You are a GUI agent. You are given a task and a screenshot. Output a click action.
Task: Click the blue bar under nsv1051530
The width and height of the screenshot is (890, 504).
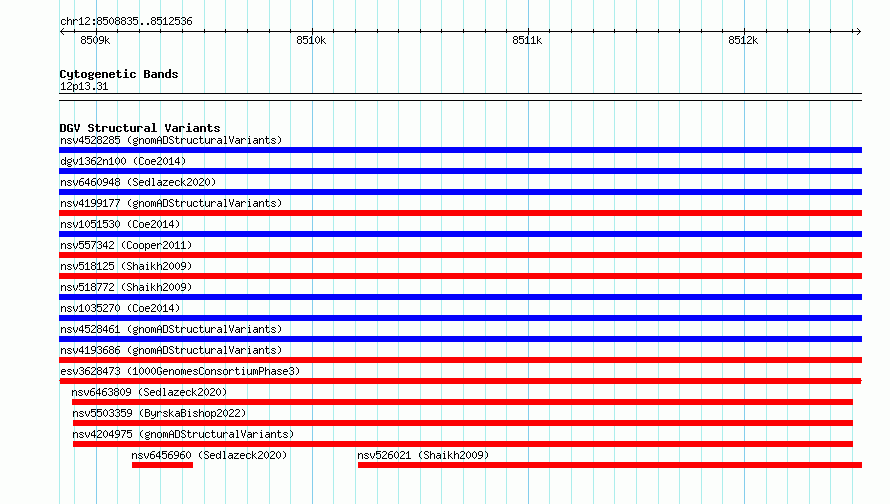point(460,234)
